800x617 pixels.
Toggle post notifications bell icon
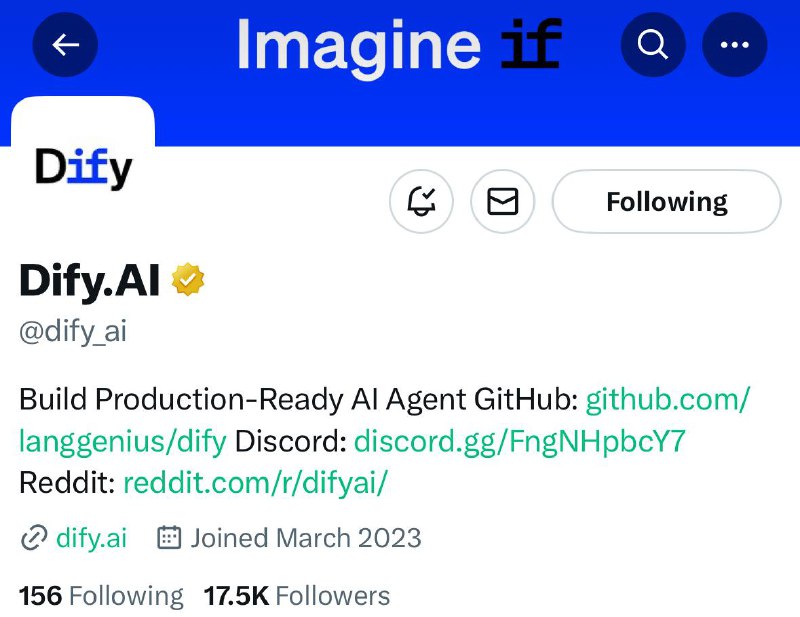[421, 201]
